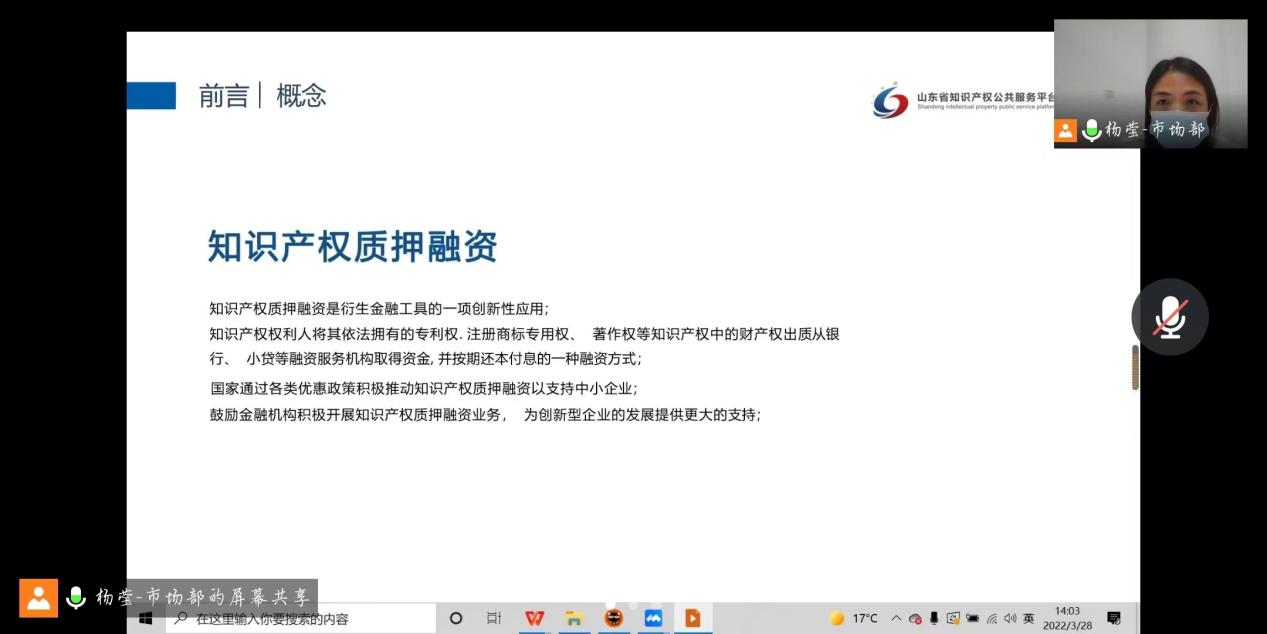
Task: Click the microphone icon in the system tray
Action: [932, 618]
